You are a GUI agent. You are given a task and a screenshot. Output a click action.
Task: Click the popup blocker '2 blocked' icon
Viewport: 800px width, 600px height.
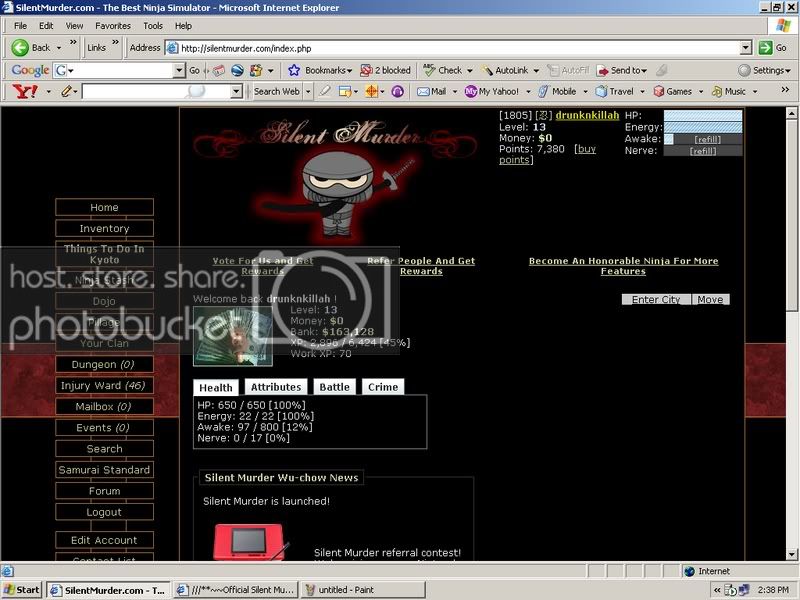(366, 70)
